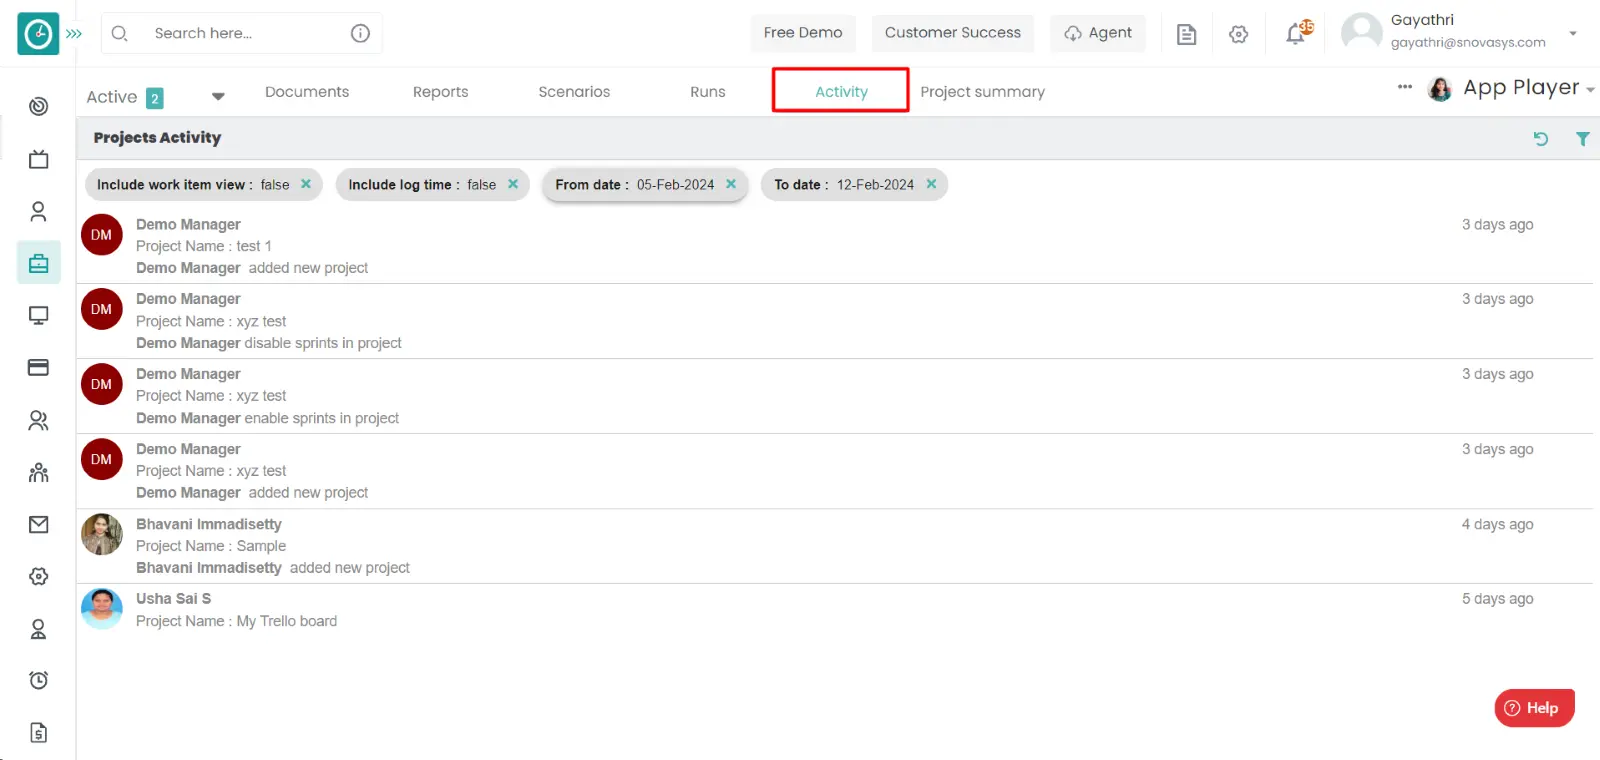Click '5 days ago' timestamp

pos(1497,599)
